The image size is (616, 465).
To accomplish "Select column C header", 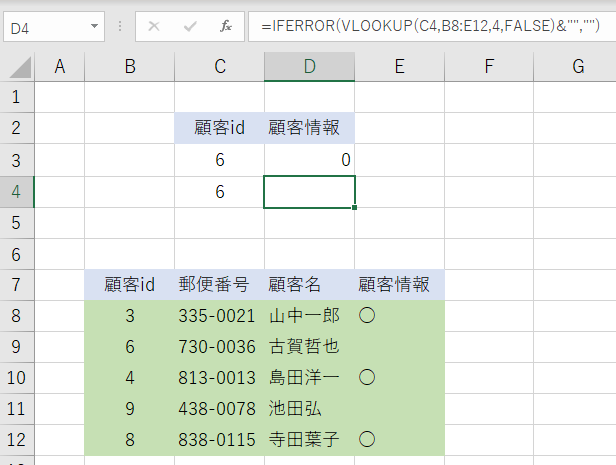I will pos(220,66).
